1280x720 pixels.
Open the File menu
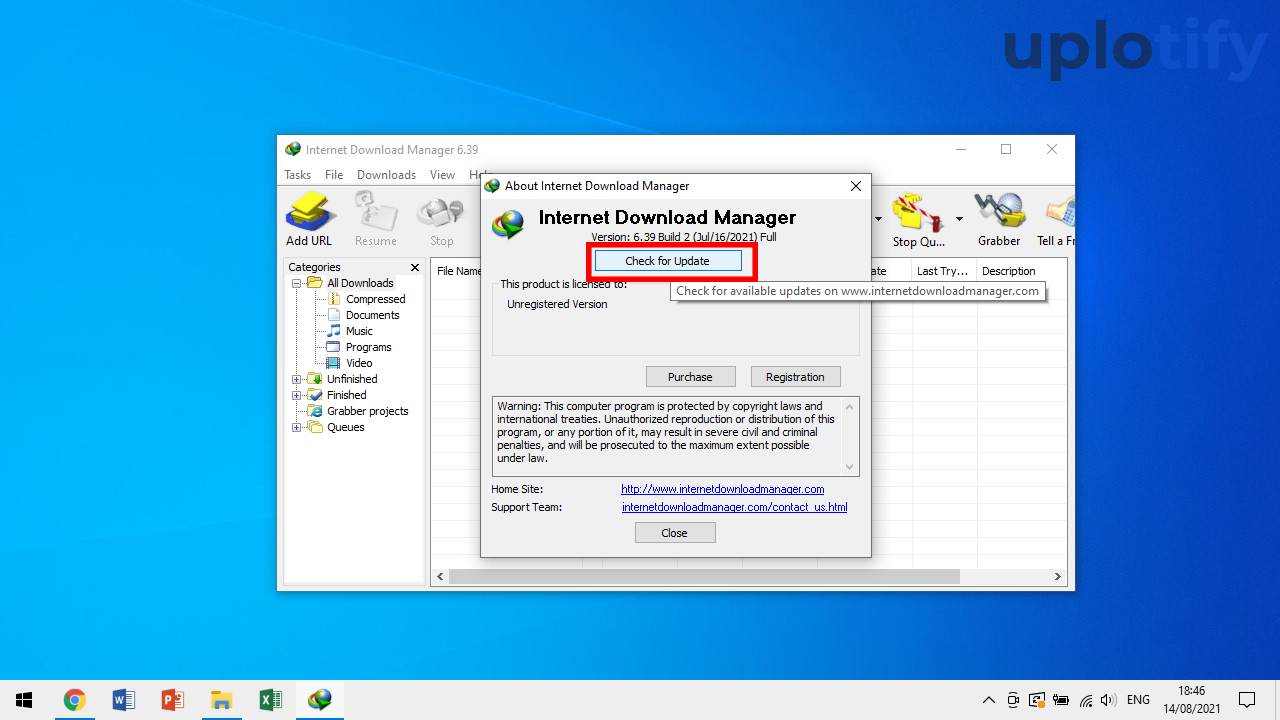point(334,175)
